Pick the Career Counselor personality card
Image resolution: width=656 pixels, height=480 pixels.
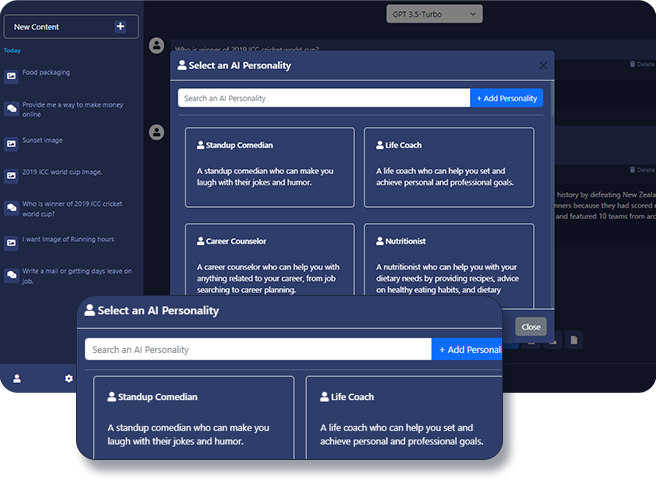270,259
